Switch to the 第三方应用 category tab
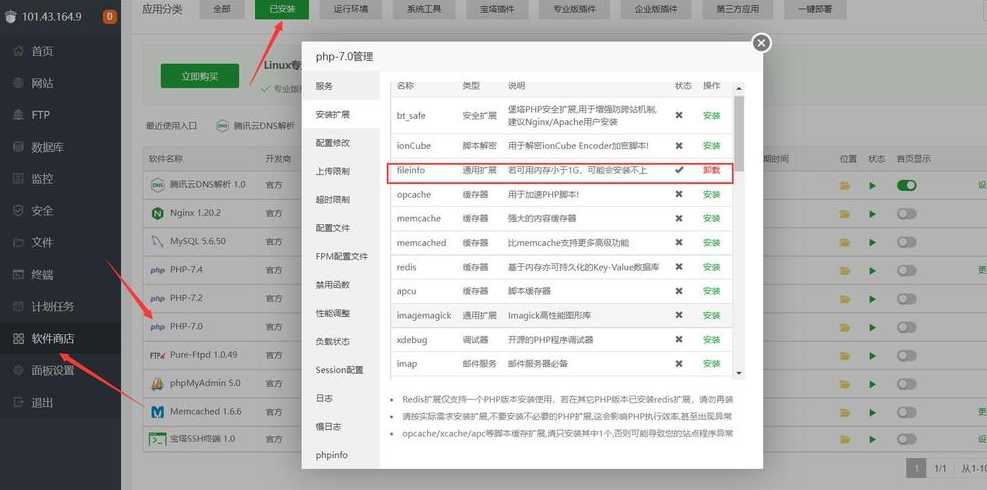Viewport: 987px width, 490px height. click(x=737, y=9)
